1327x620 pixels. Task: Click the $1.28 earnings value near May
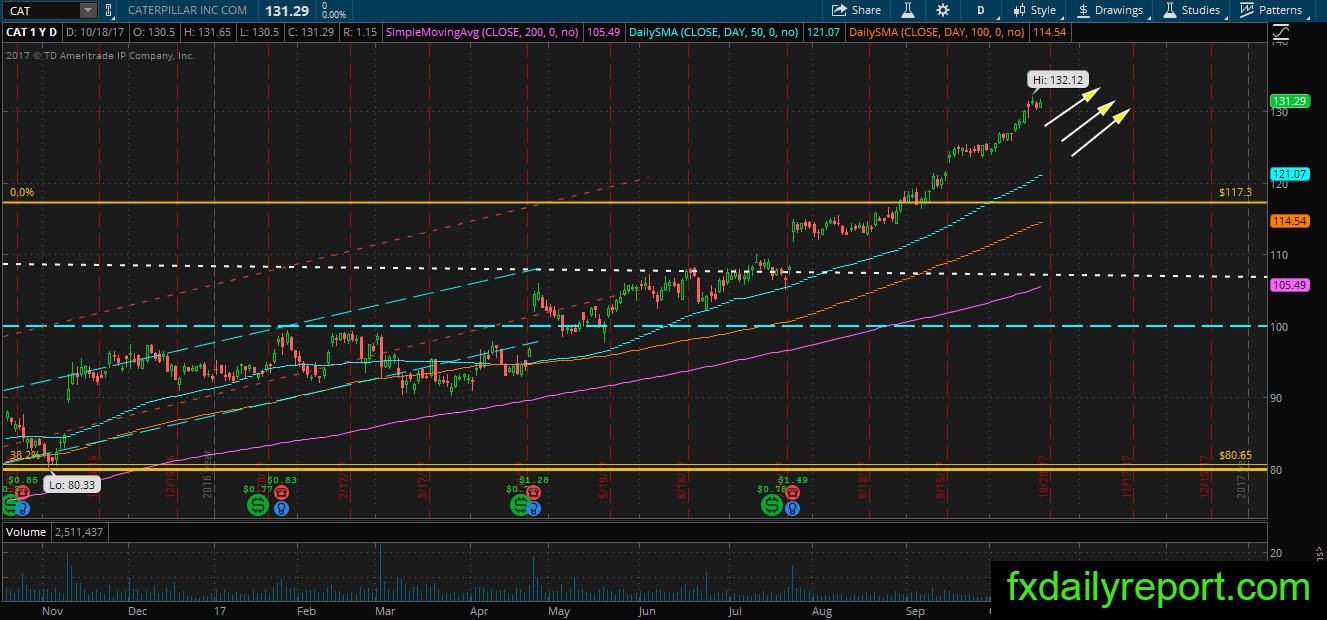(x=536, y=480)
